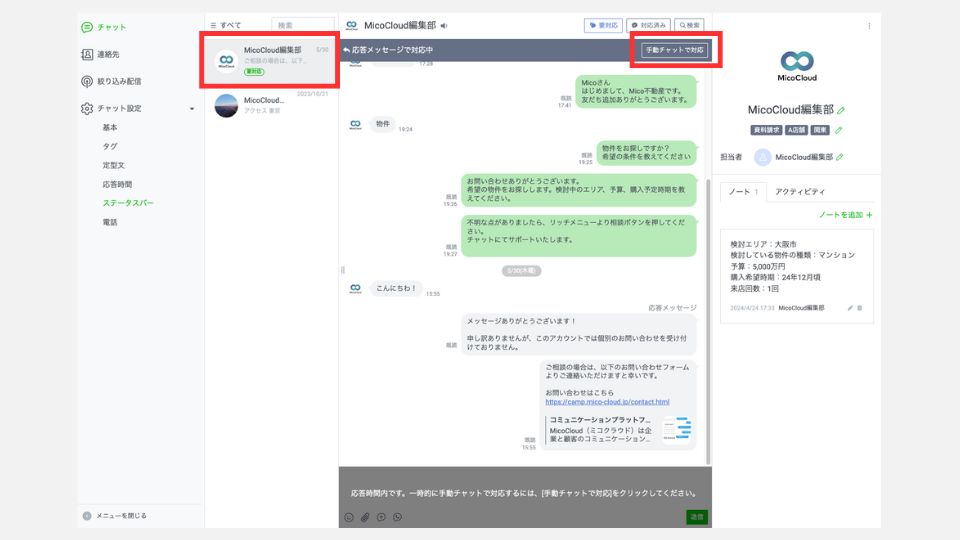Select 応答時間 under chat settings
Viewport: 960px width, 540px height.
(x=117, y=184)
